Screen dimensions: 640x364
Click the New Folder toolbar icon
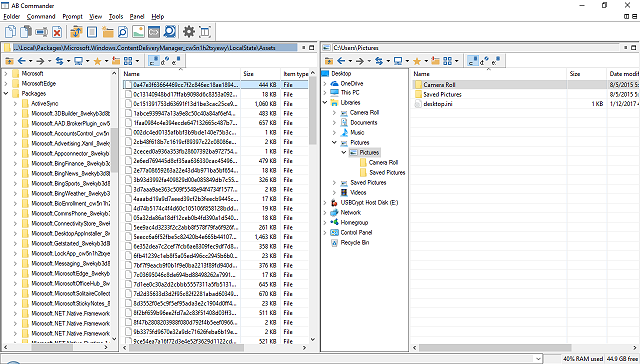coord(107,31)
